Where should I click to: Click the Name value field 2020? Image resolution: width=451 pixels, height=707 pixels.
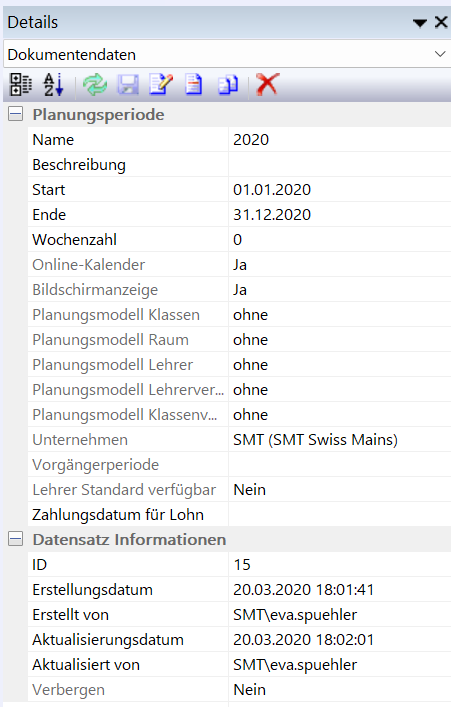click(x=340, y=139)
